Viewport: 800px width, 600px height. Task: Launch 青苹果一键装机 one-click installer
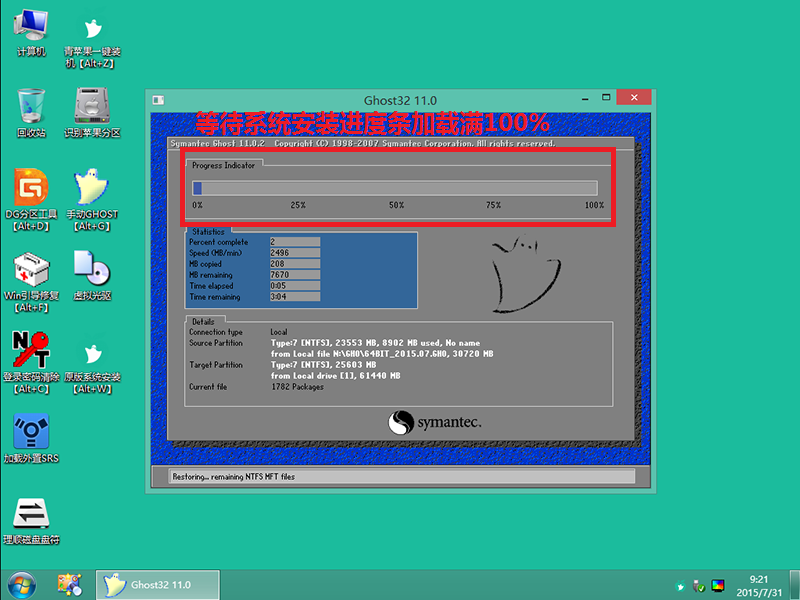coord(92,30)
